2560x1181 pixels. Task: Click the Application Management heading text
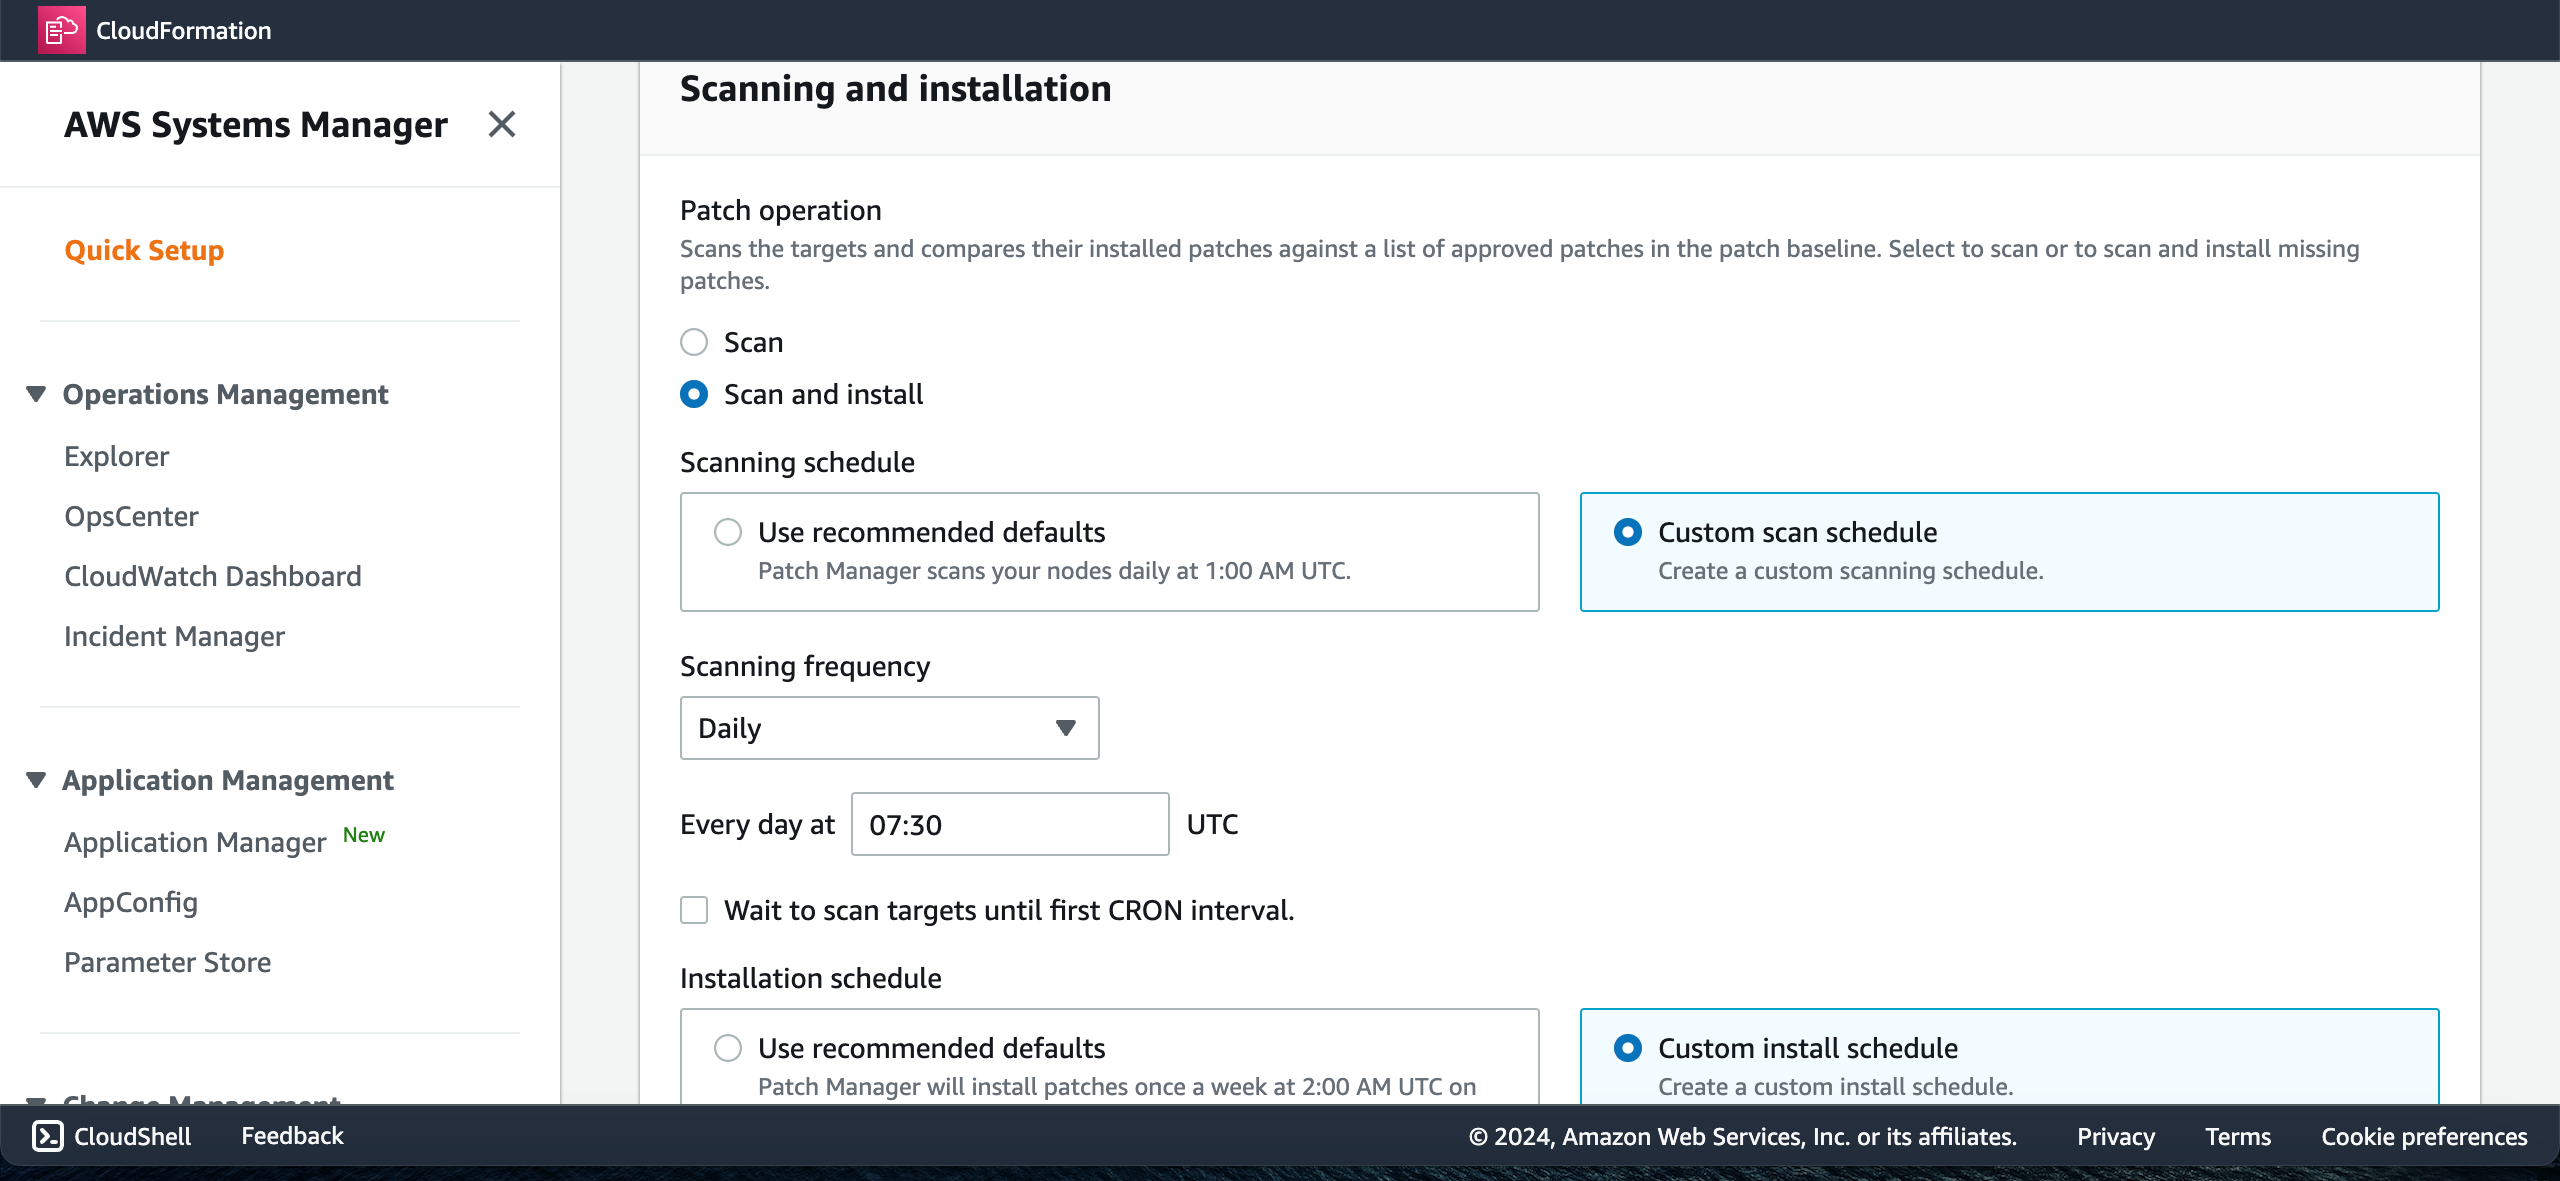228,780
